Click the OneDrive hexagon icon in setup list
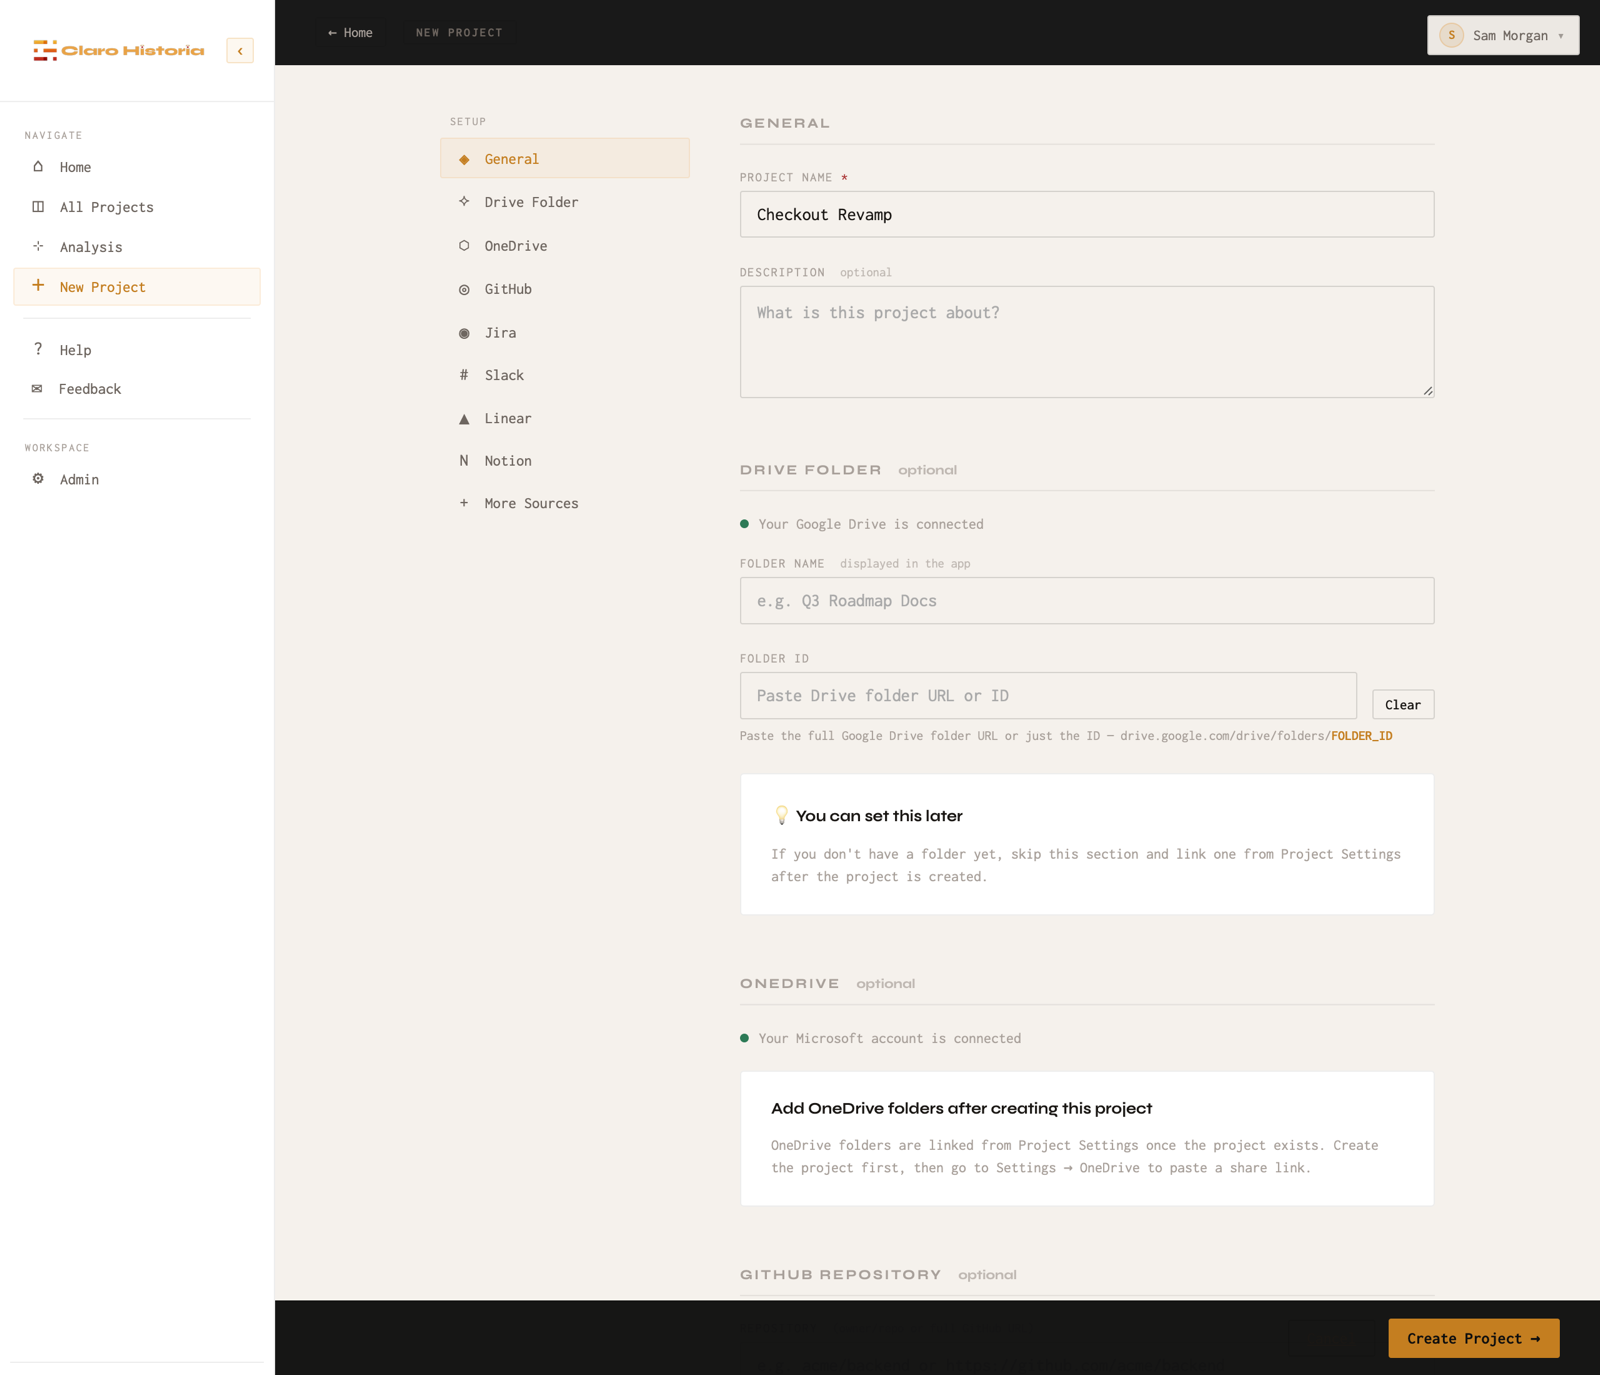This screenshot has width=1600, height=1375. pos(464,245)
